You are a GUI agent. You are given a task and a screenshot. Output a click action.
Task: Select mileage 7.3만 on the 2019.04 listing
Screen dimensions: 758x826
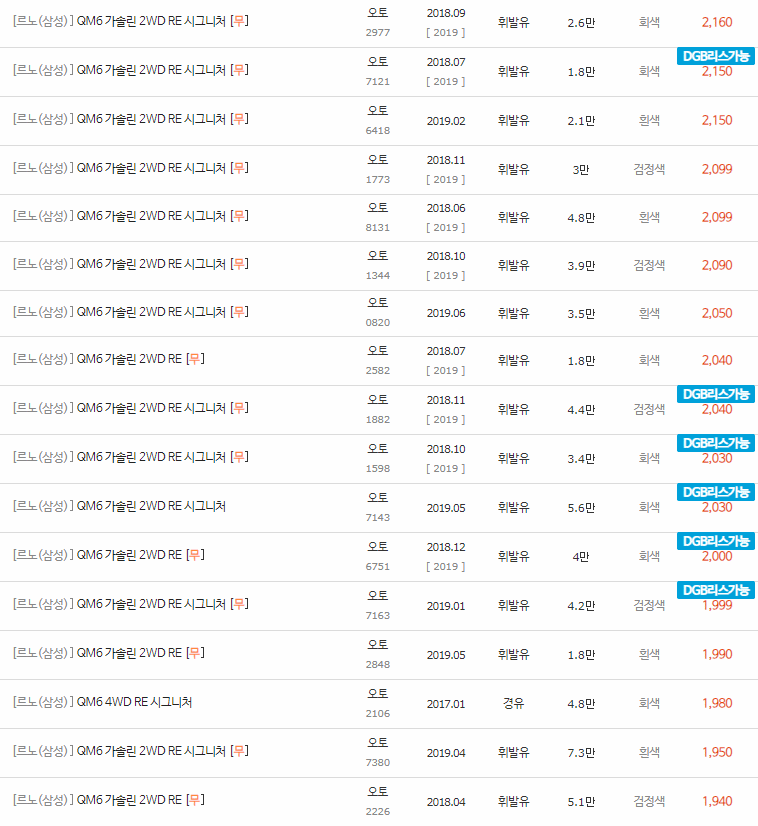pos(583,752)
